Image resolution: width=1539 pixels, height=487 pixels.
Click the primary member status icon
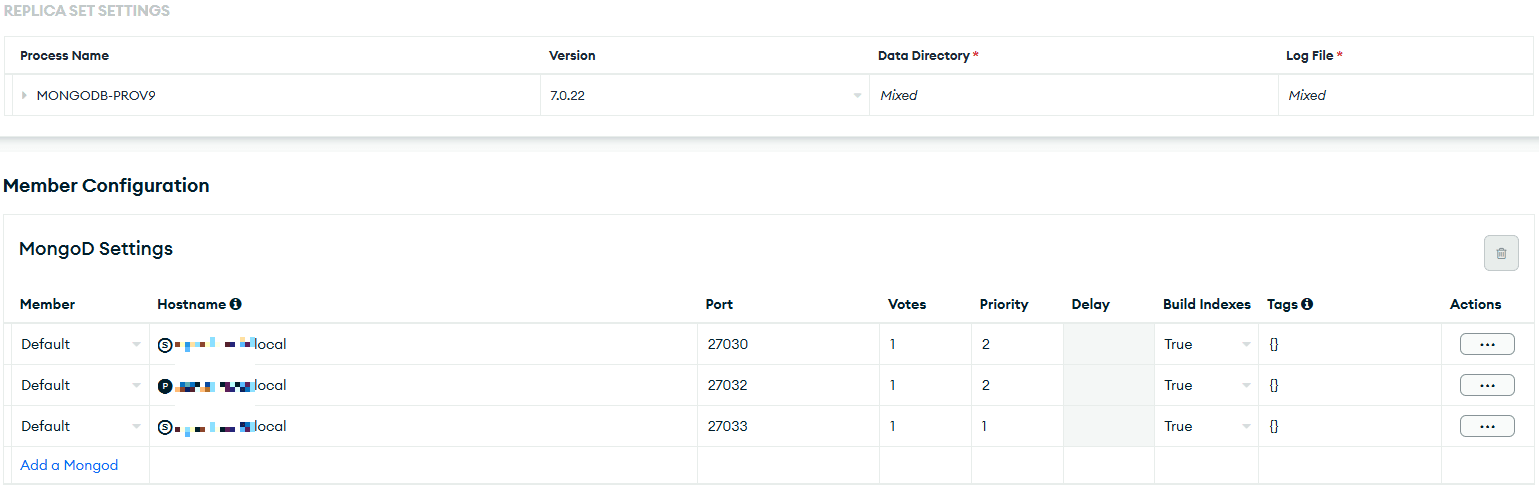[x=165, y=386]
